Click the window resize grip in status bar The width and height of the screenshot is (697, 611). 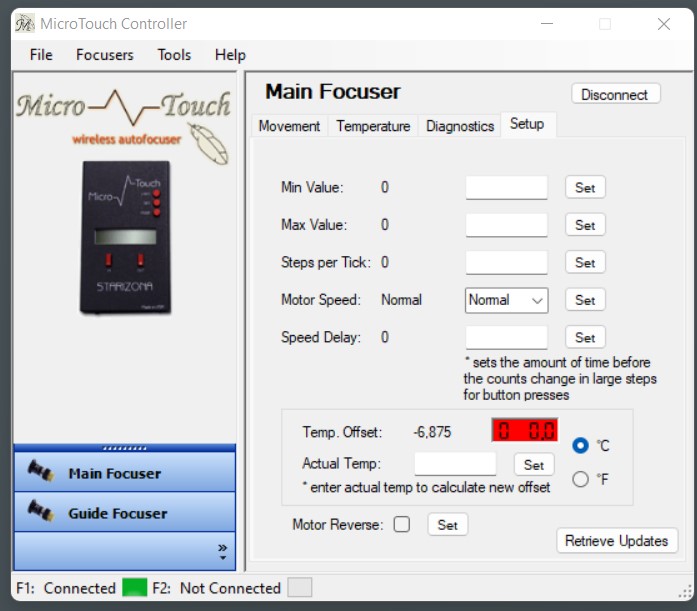(x=686, y=593)
